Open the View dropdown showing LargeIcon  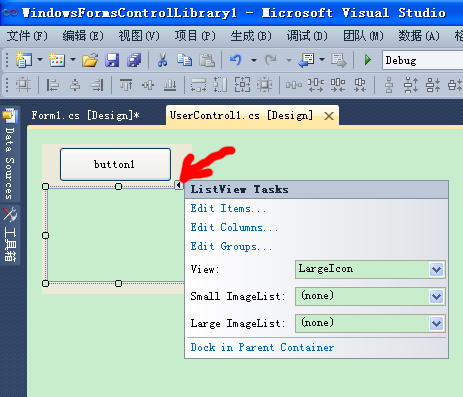[370, 269]
